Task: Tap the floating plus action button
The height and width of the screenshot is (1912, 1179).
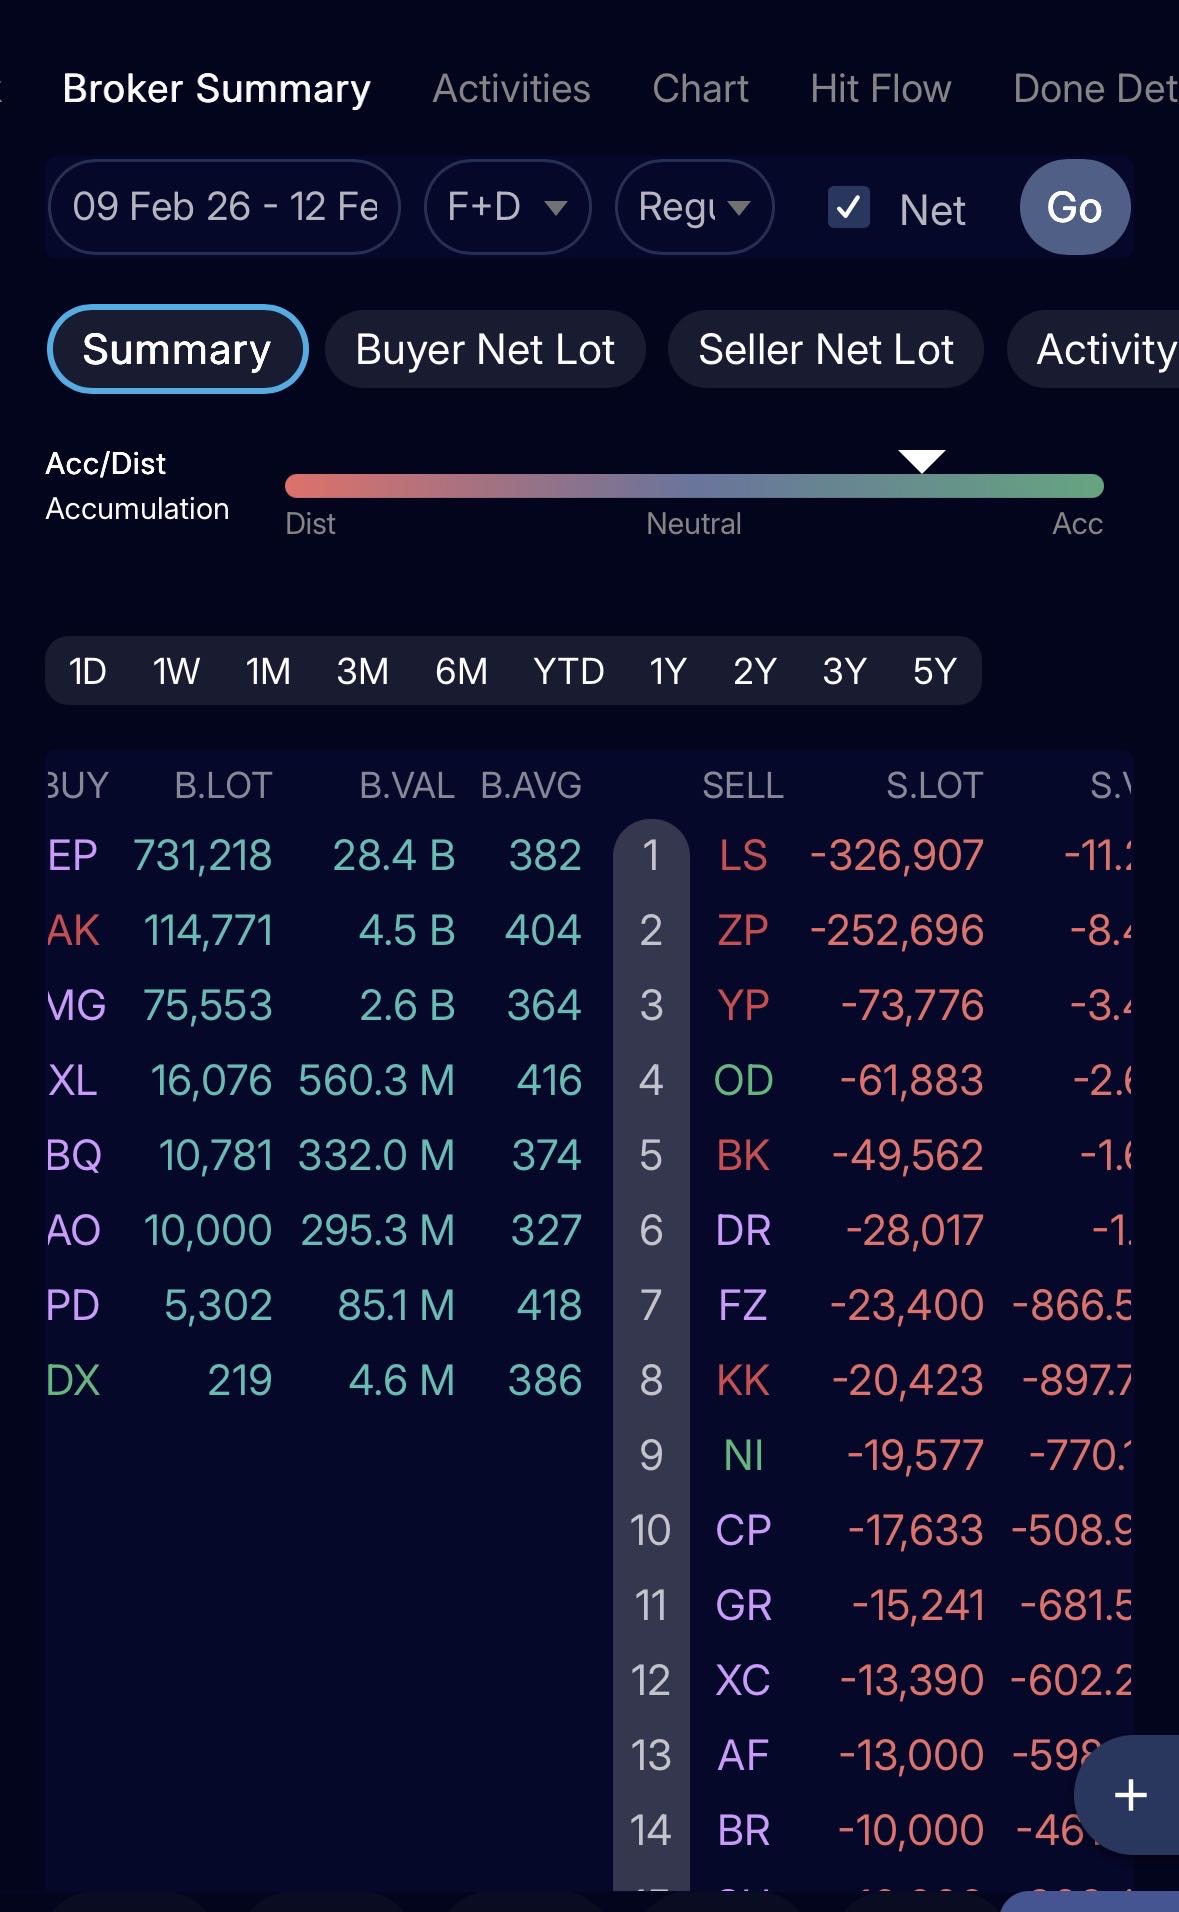Action: point(1130,1795)
